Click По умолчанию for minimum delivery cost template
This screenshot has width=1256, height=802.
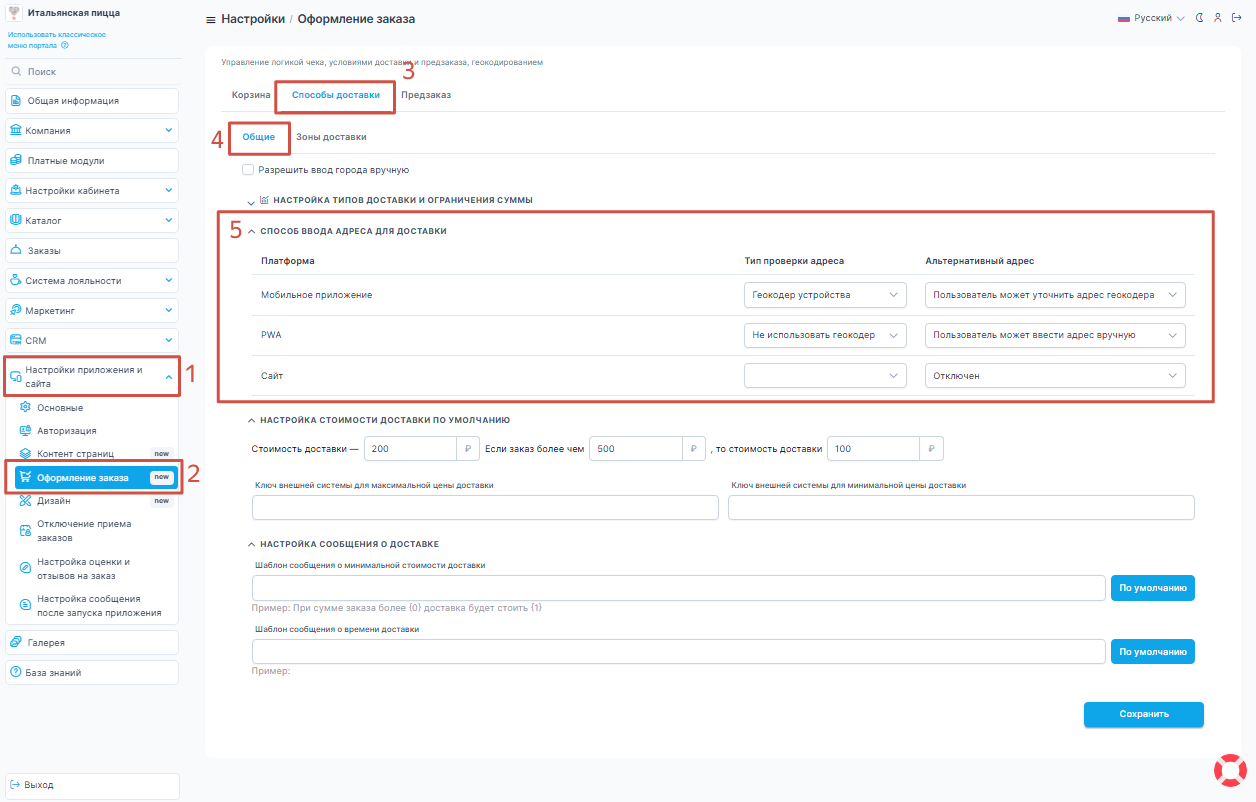coord(1152,588)
